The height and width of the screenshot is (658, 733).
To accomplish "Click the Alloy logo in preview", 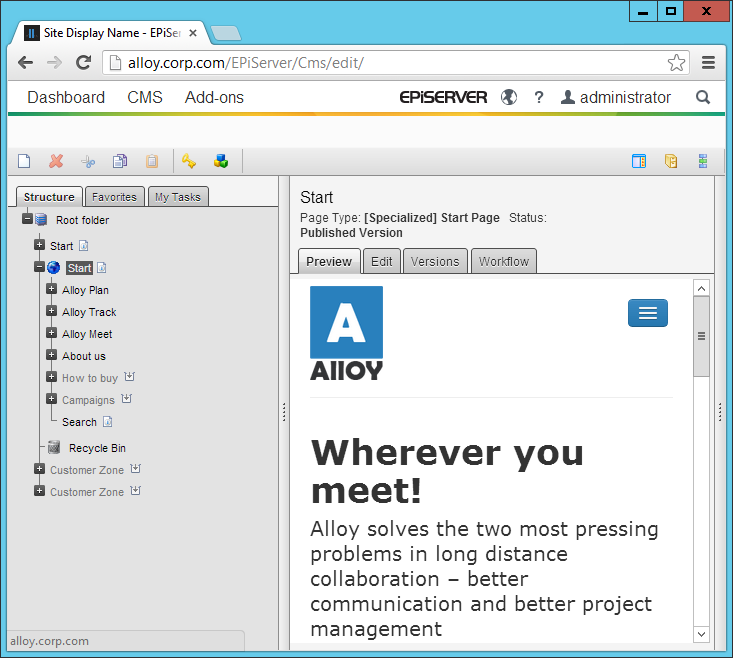I will point(346,334).
